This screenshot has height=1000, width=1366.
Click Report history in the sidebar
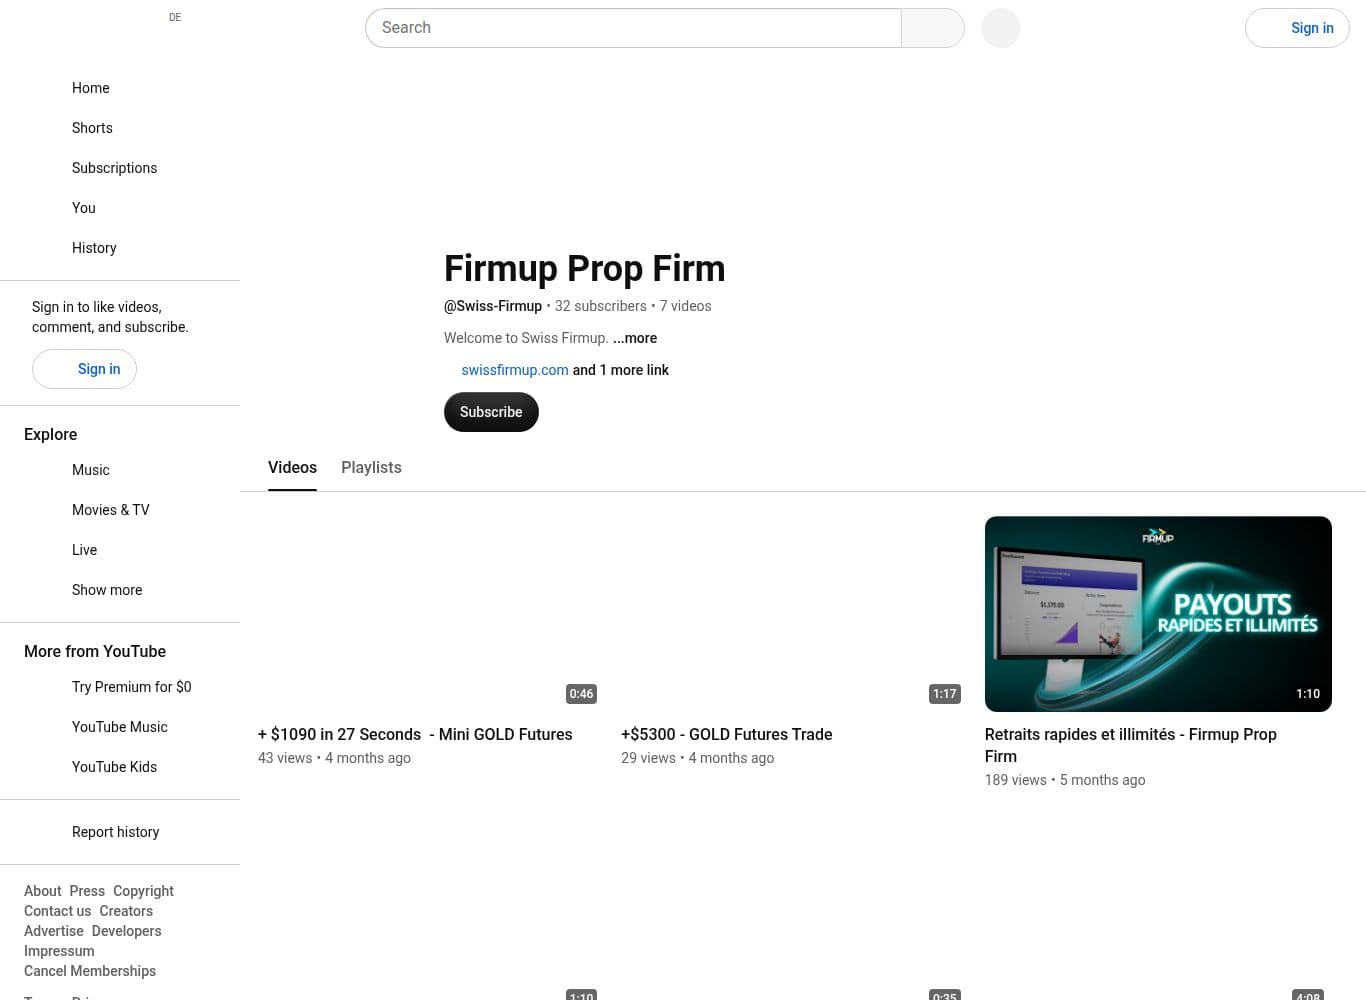(120, 832)
